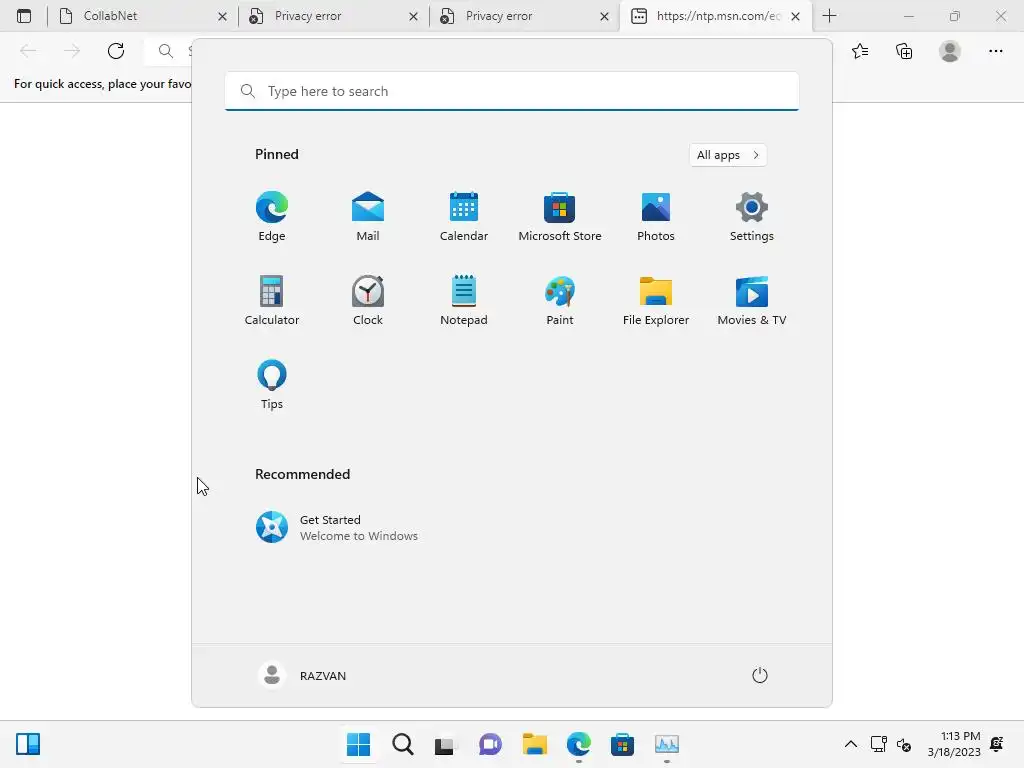Go back in Edge browser

tap(28, 51)
